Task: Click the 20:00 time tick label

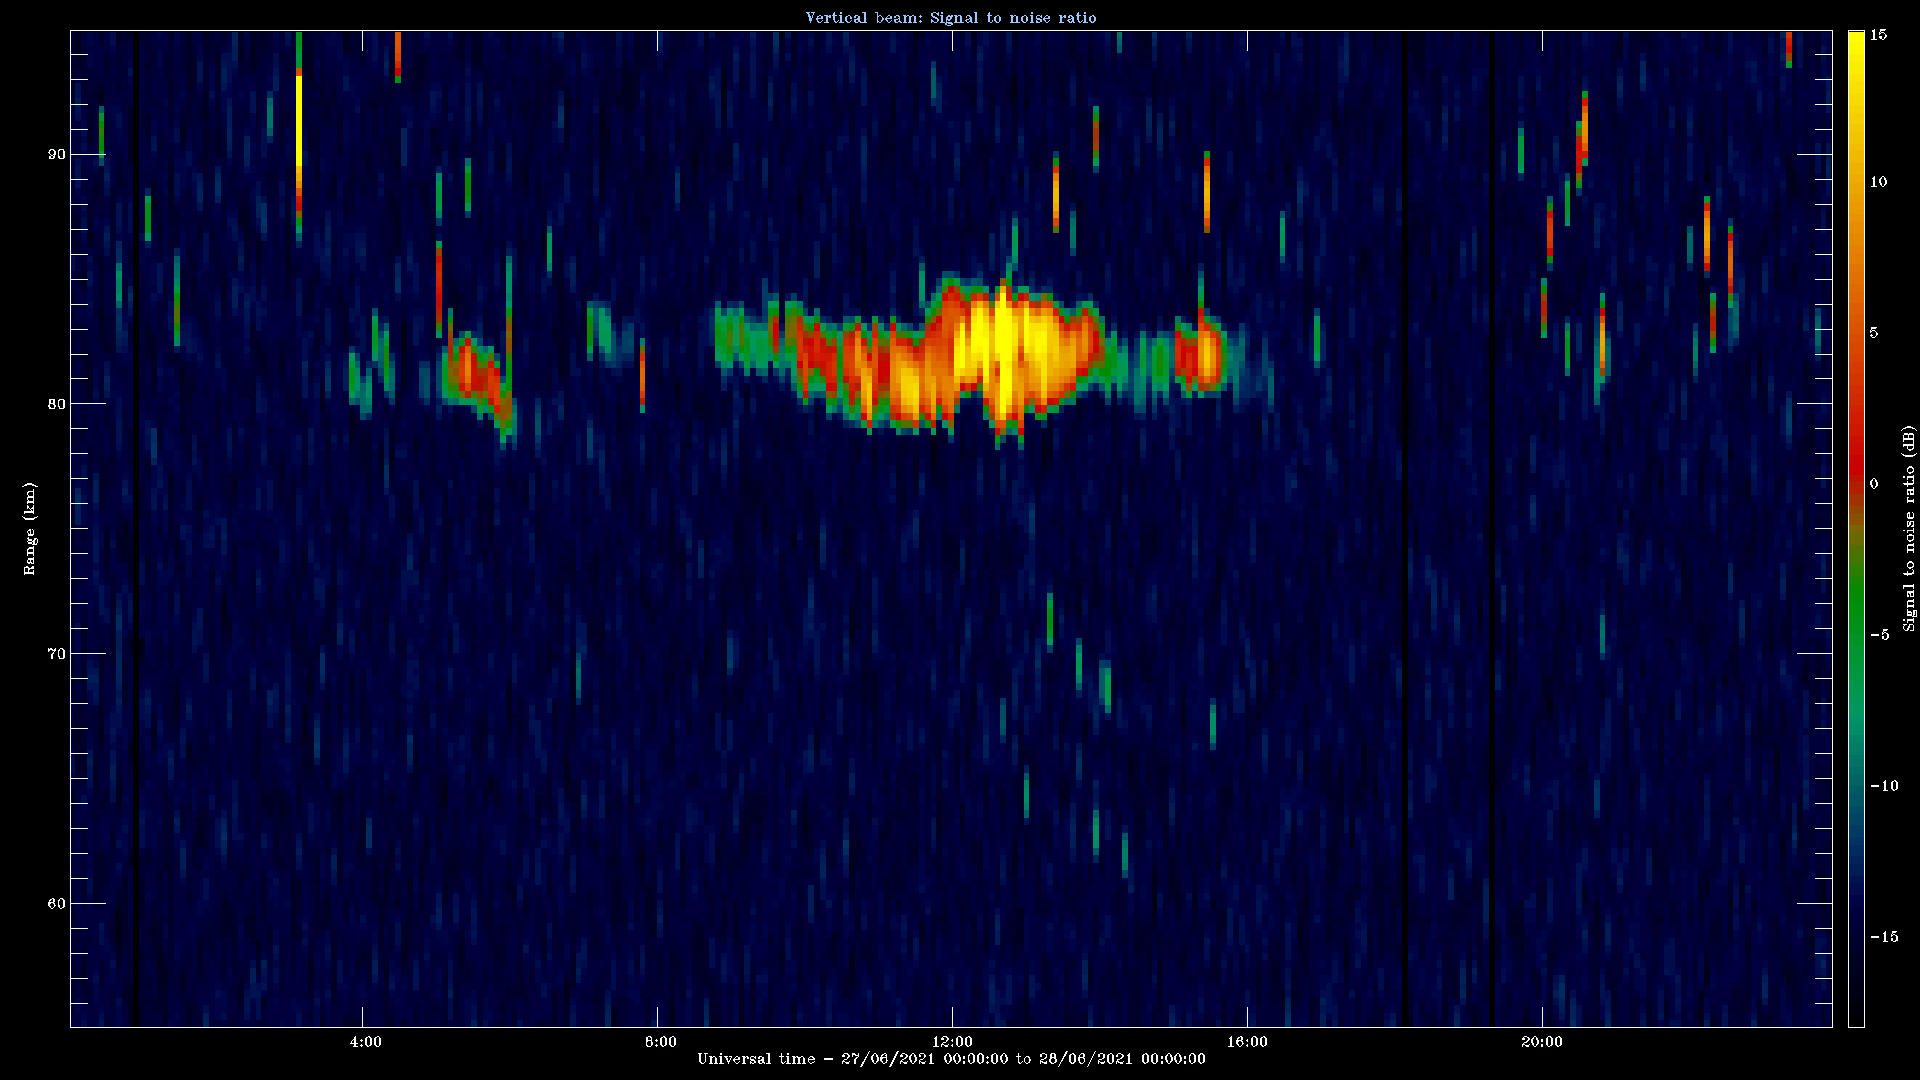Action: [1541, 1042]
